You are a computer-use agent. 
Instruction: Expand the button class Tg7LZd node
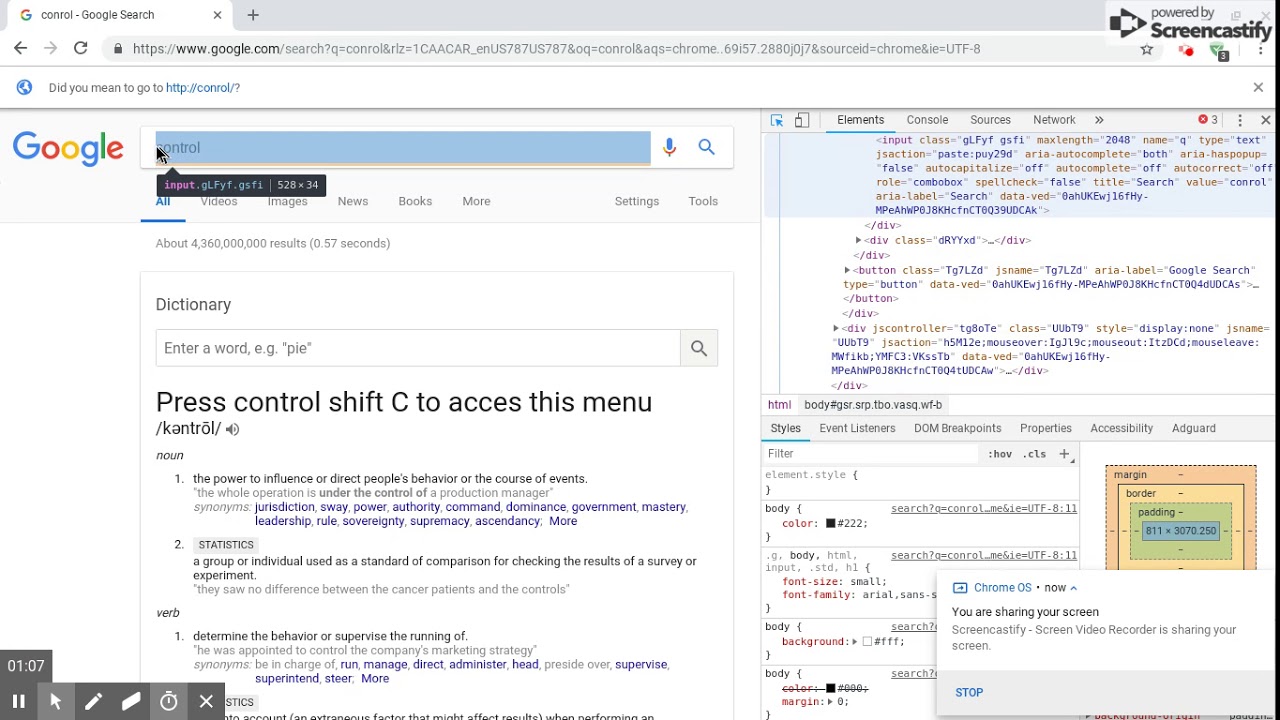[847, 271]
